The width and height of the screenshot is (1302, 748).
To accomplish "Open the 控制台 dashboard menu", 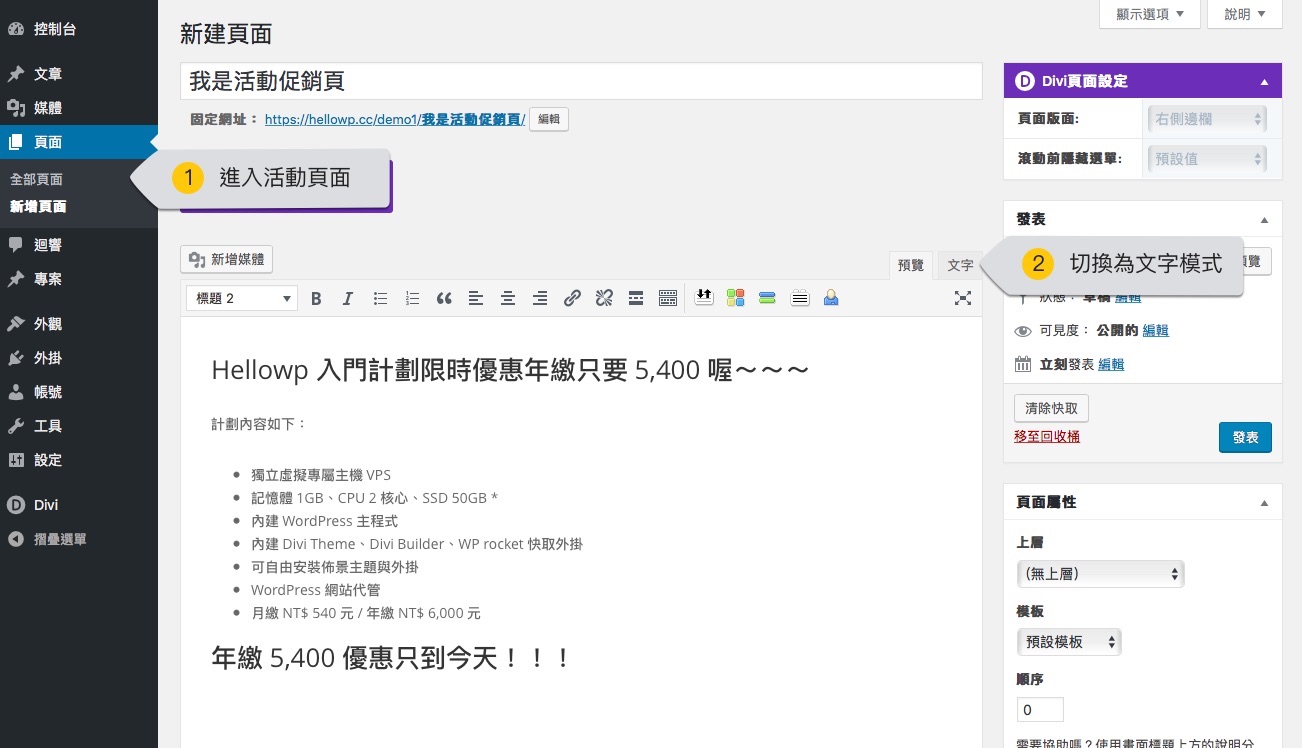I will 79,29.
